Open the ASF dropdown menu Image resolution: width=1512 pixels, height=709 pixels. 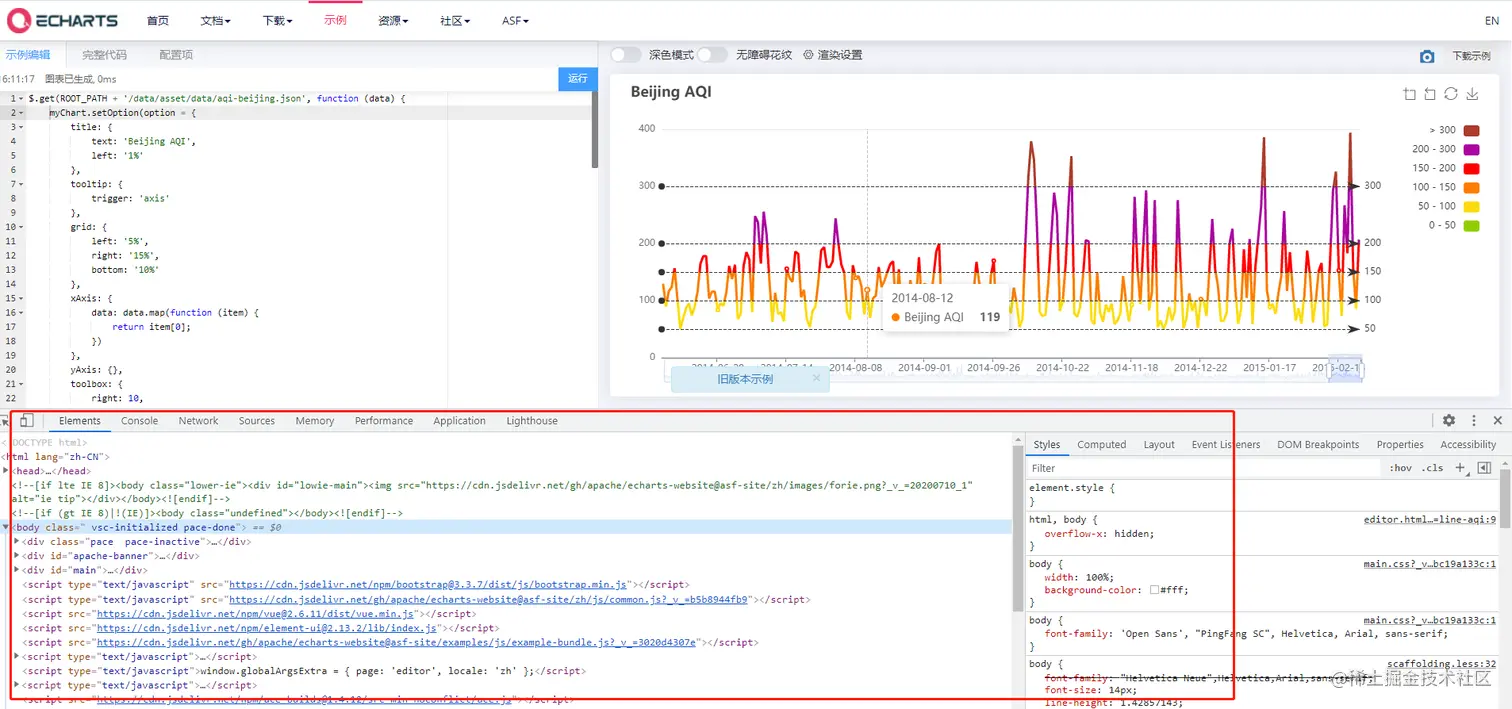515,21
